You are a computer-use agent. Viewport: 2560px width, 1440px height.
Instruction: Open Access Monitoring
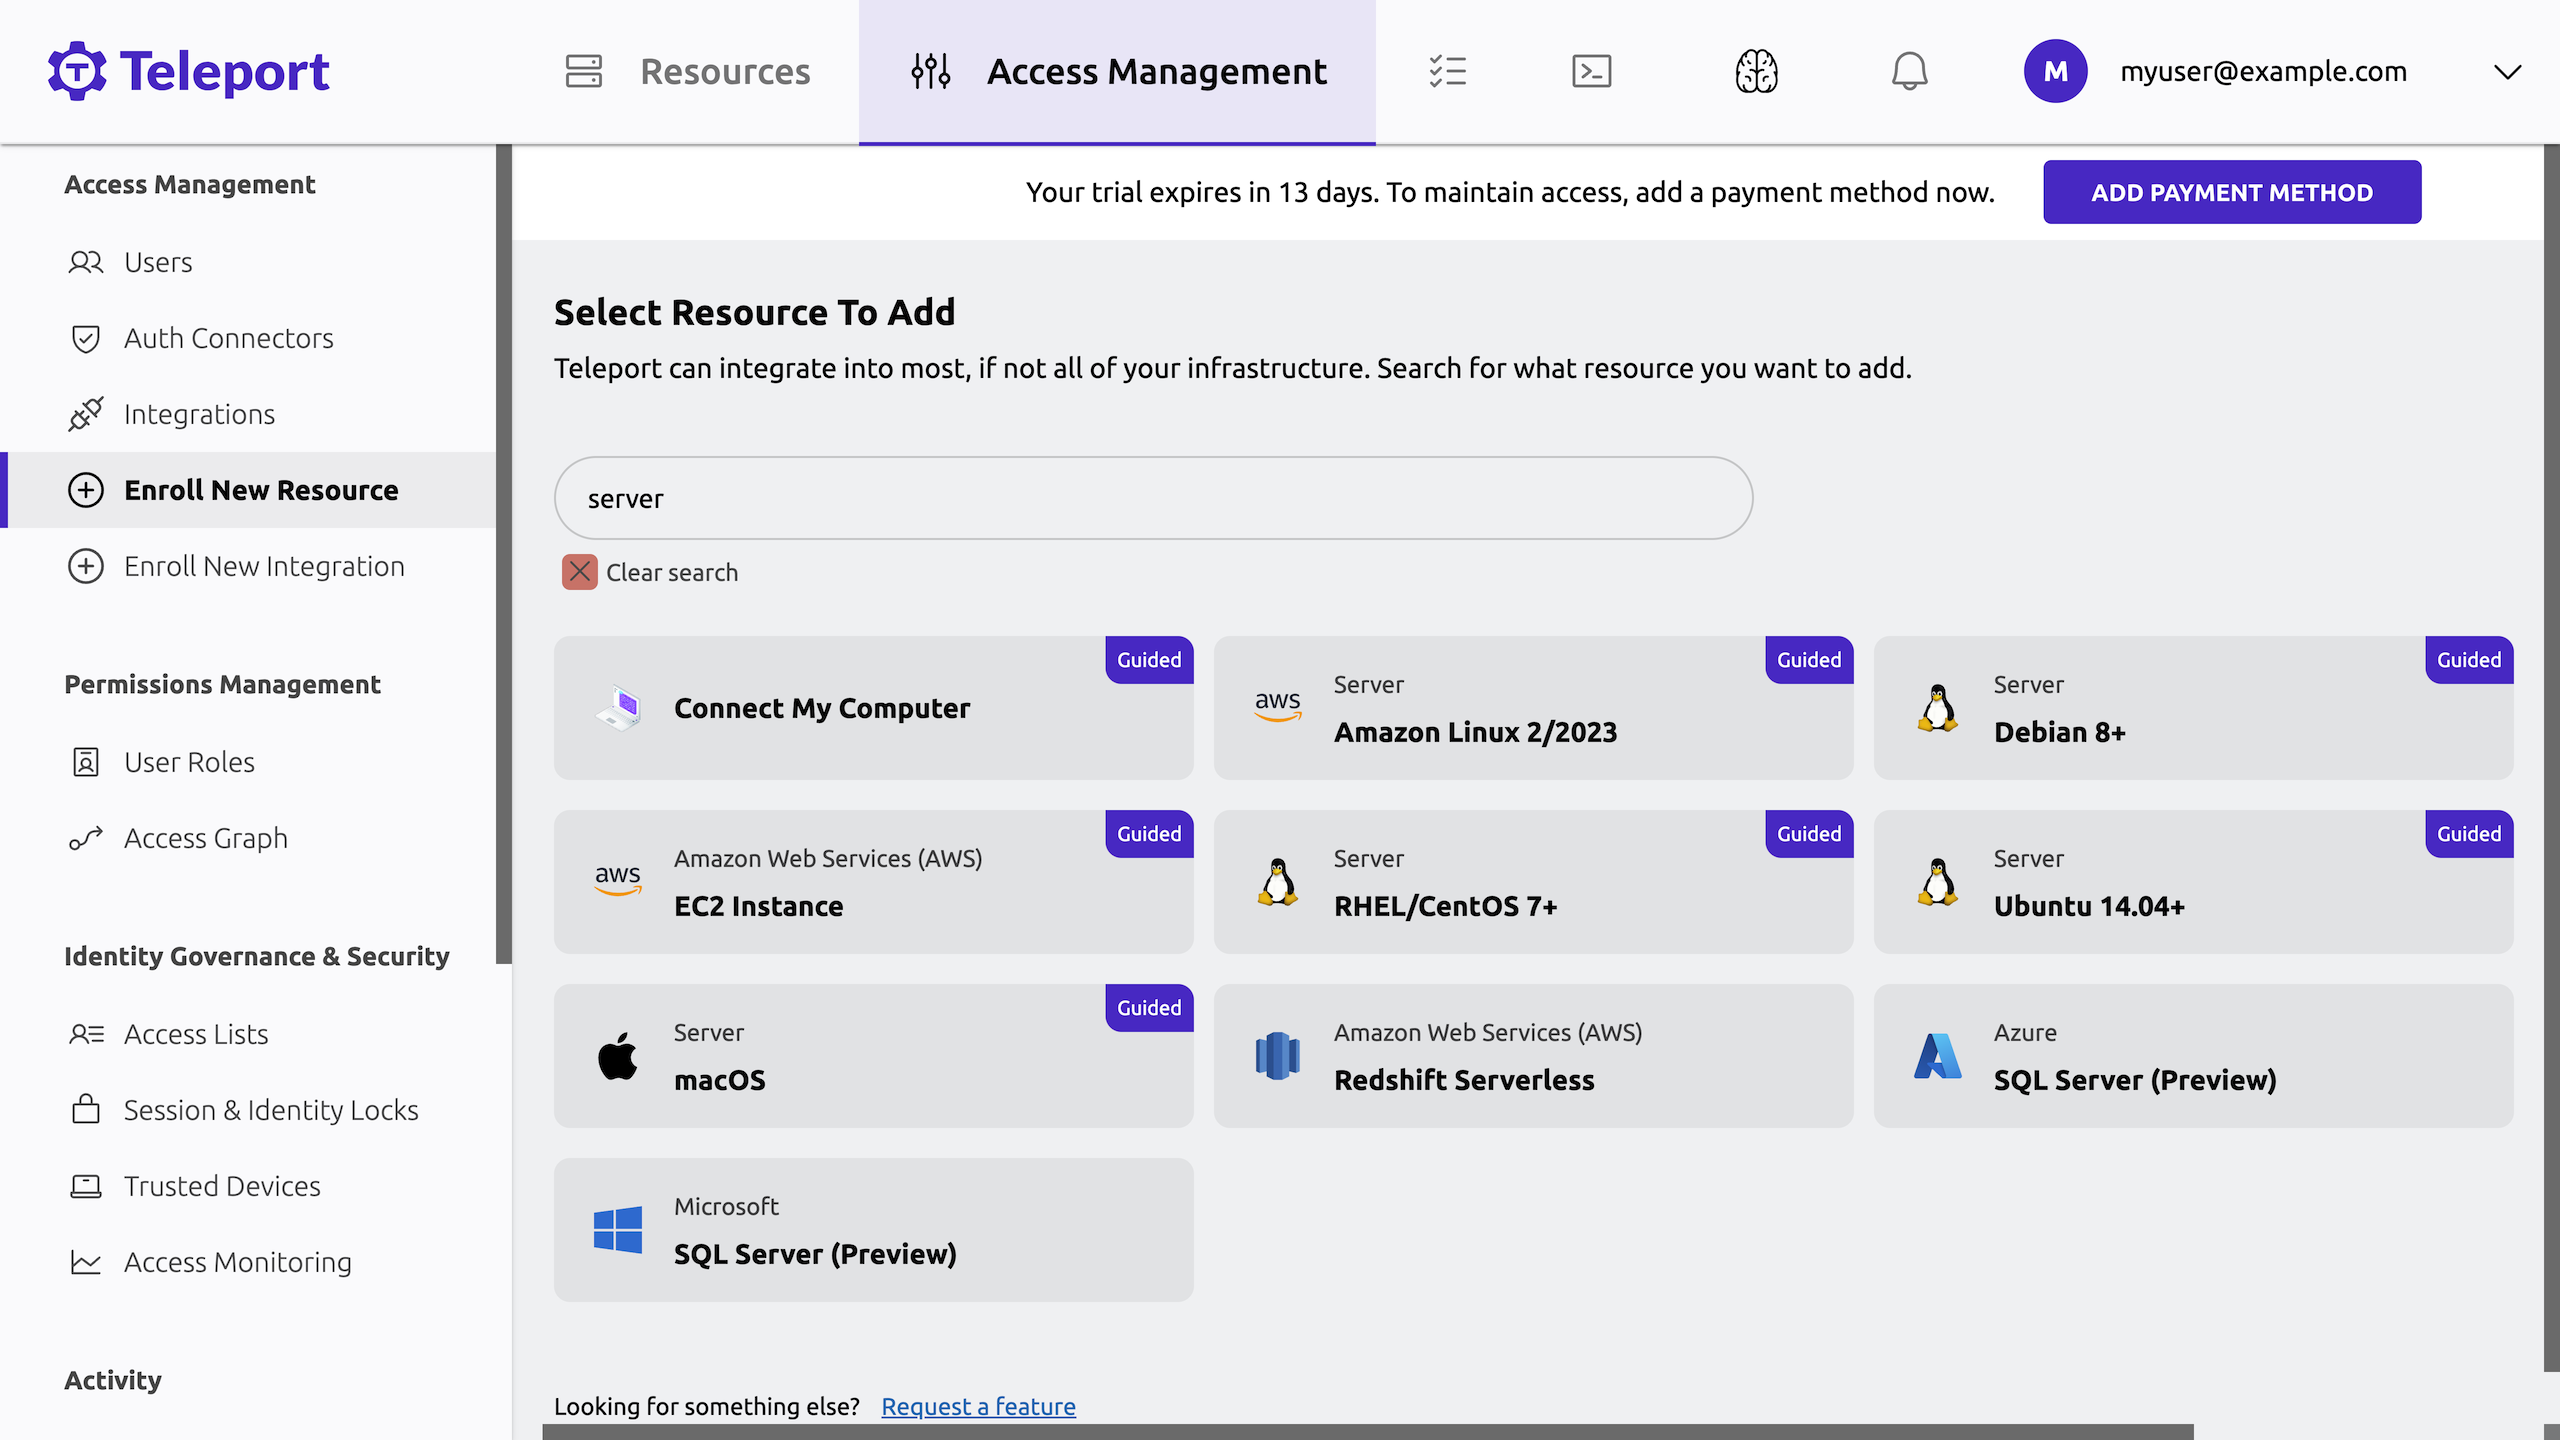(x=237, y=1262)
